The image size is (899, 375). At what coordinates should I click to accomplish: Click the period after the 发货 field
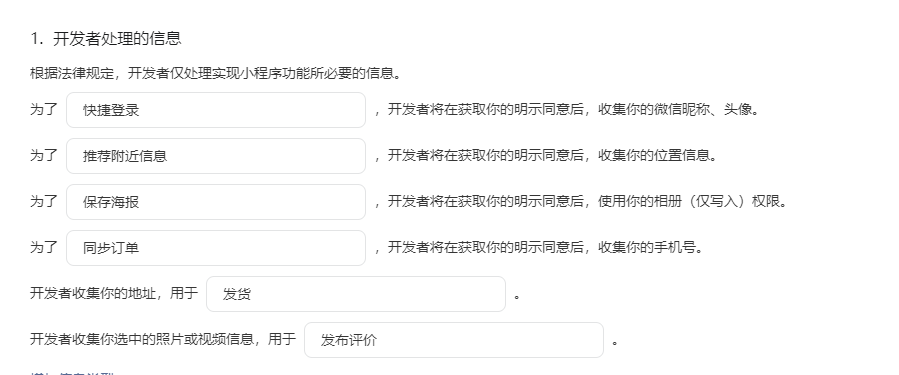coord(518,296)
